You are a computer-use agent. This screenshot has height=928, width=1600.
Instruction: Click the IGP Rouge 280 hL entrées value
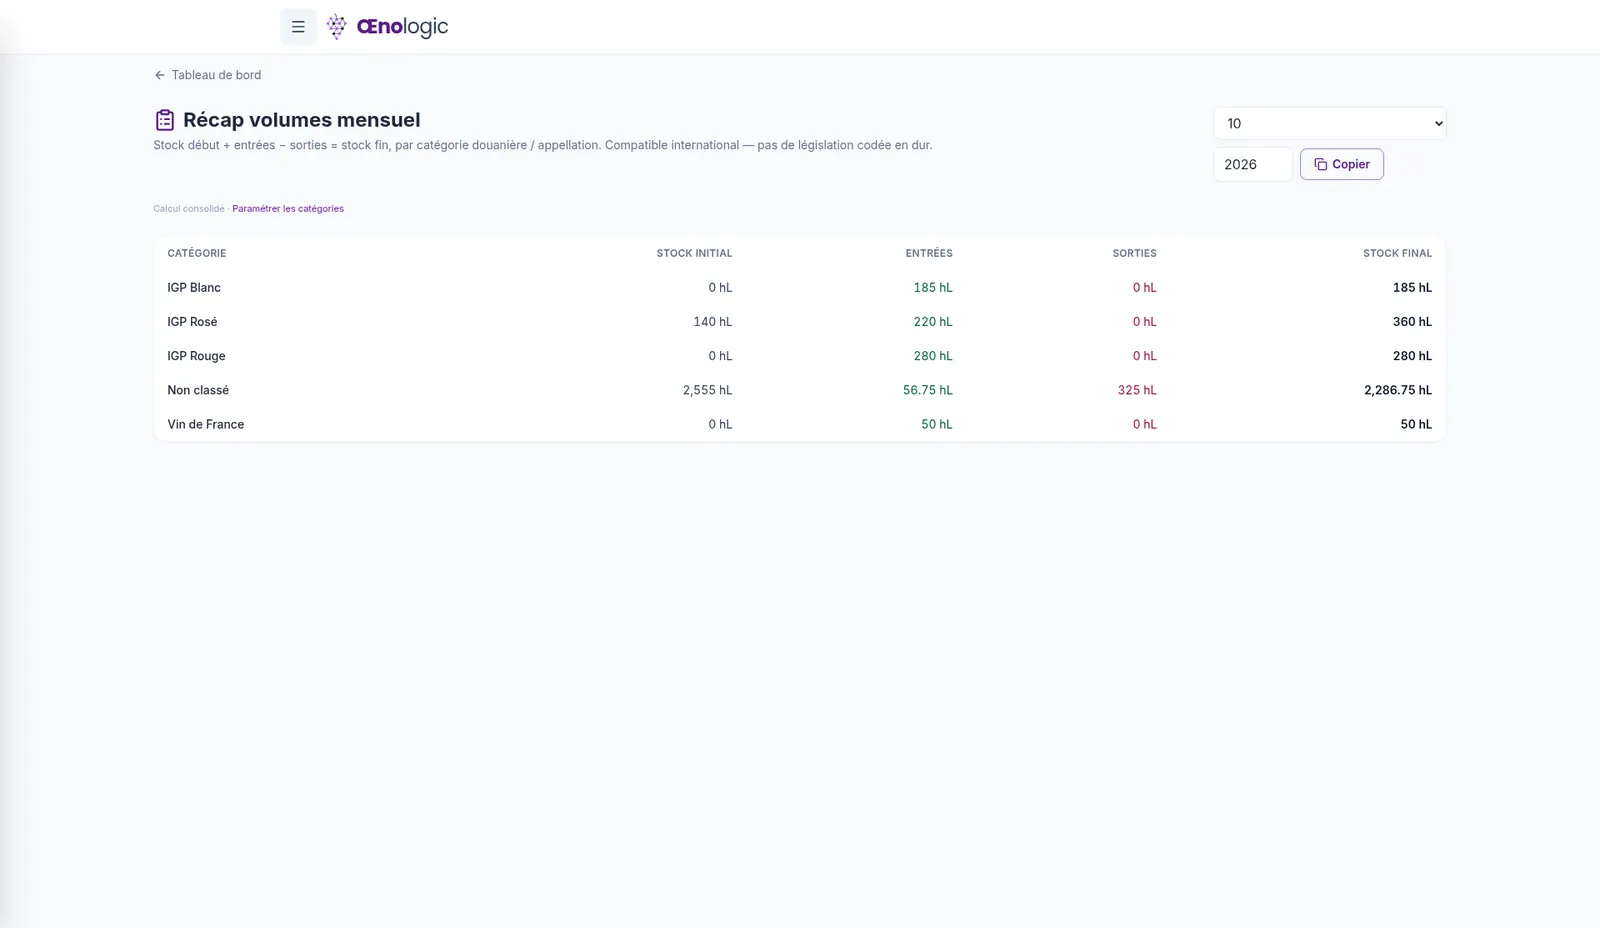tap(933, 356)
